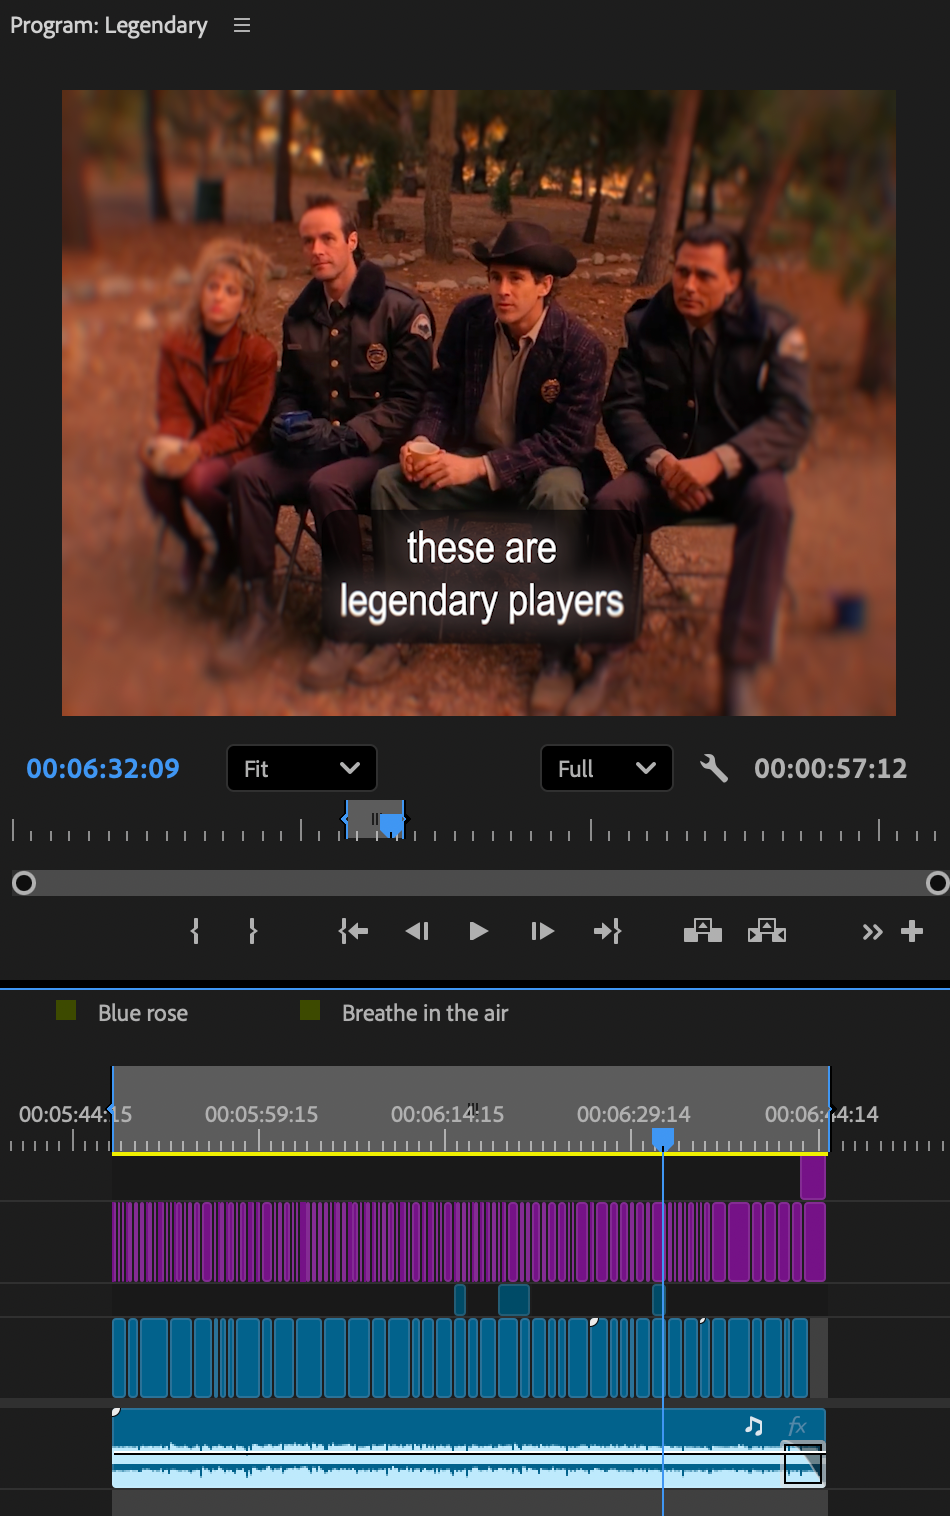
Task: Open the Program monitor panel menu
Action: pos(242,25)
